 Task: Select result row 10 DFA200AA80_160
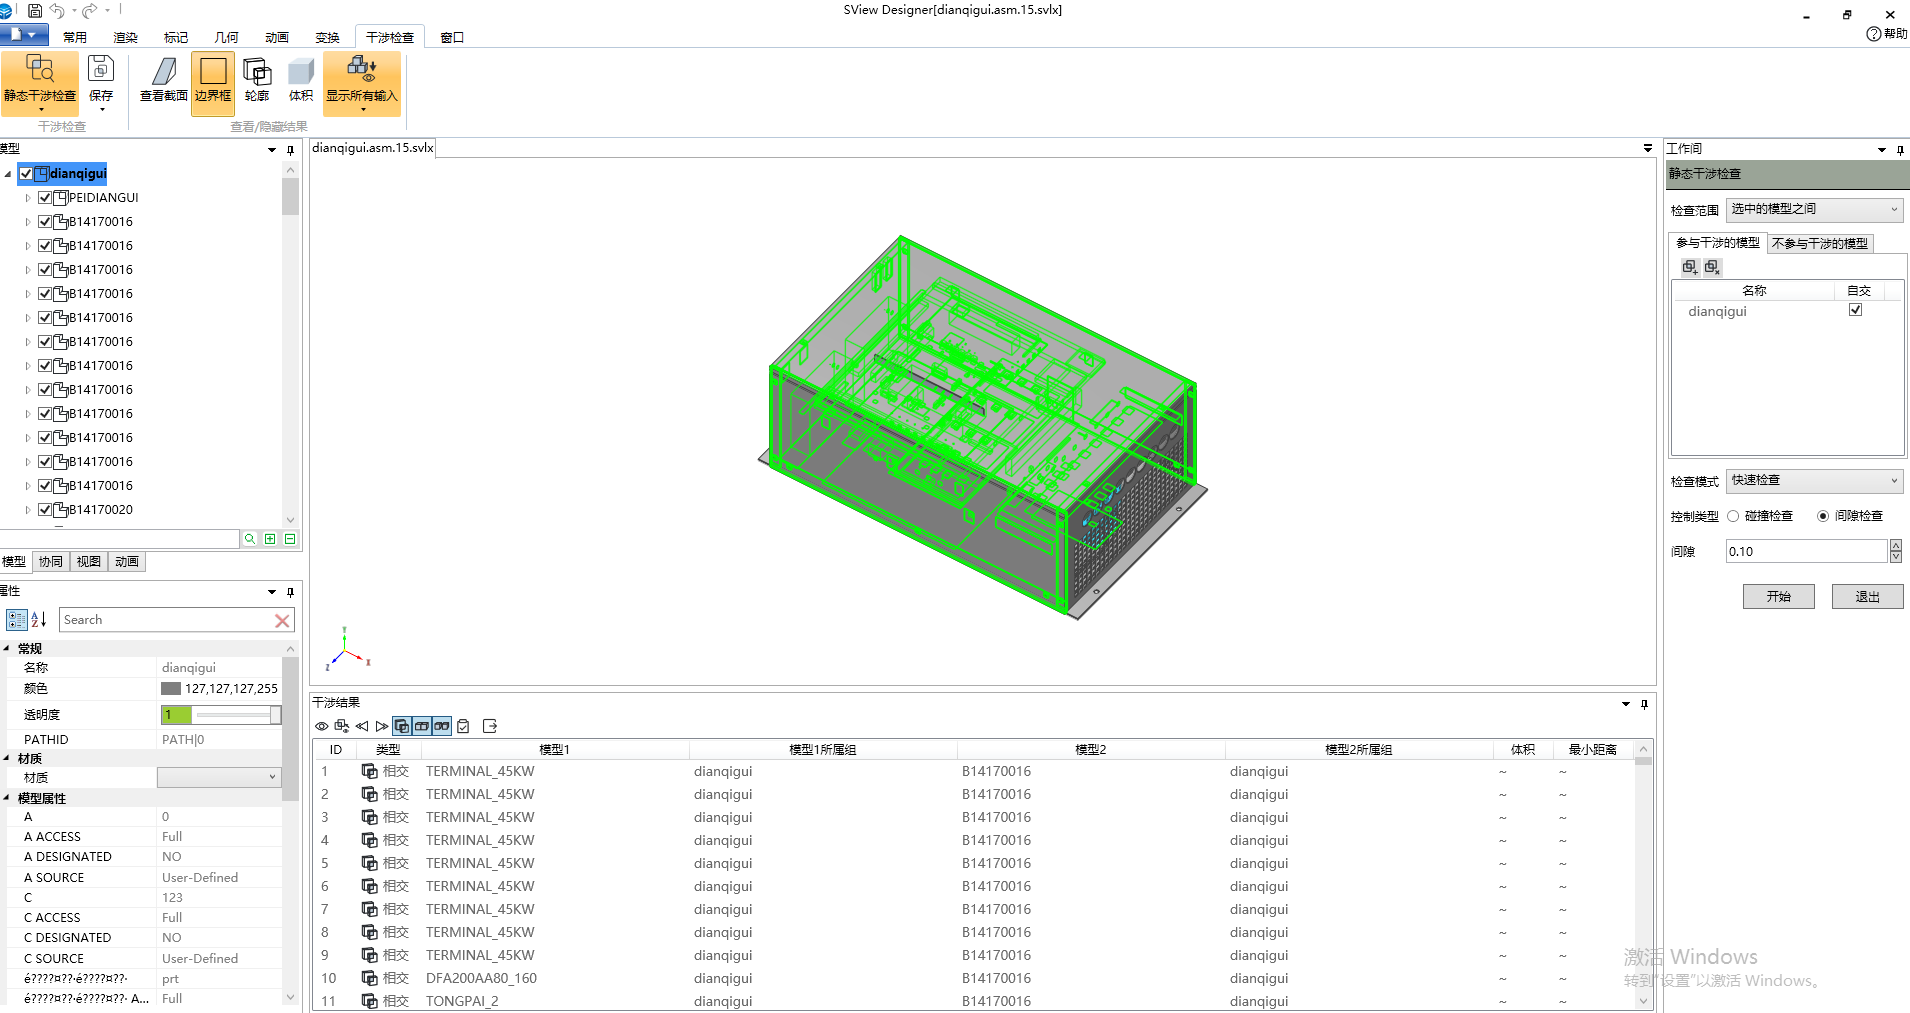click(x=975, y=978)
